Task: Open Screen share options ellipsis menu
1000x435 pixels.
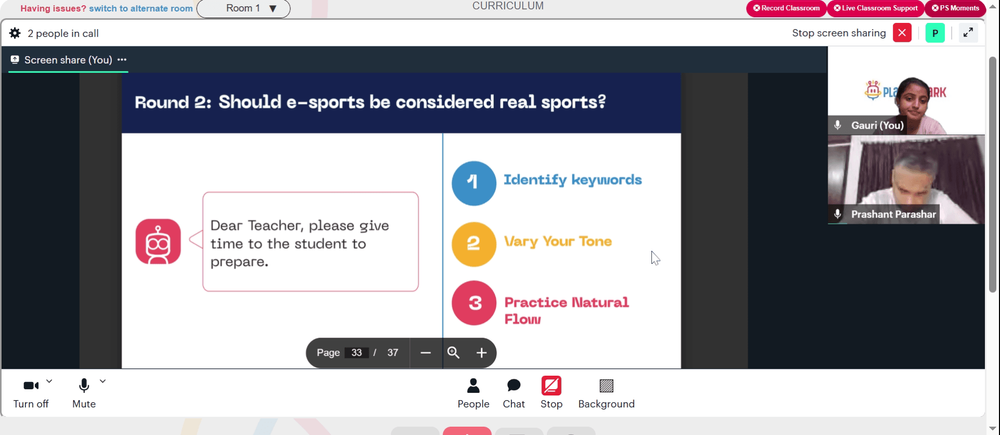Action: tap(122, 60)
